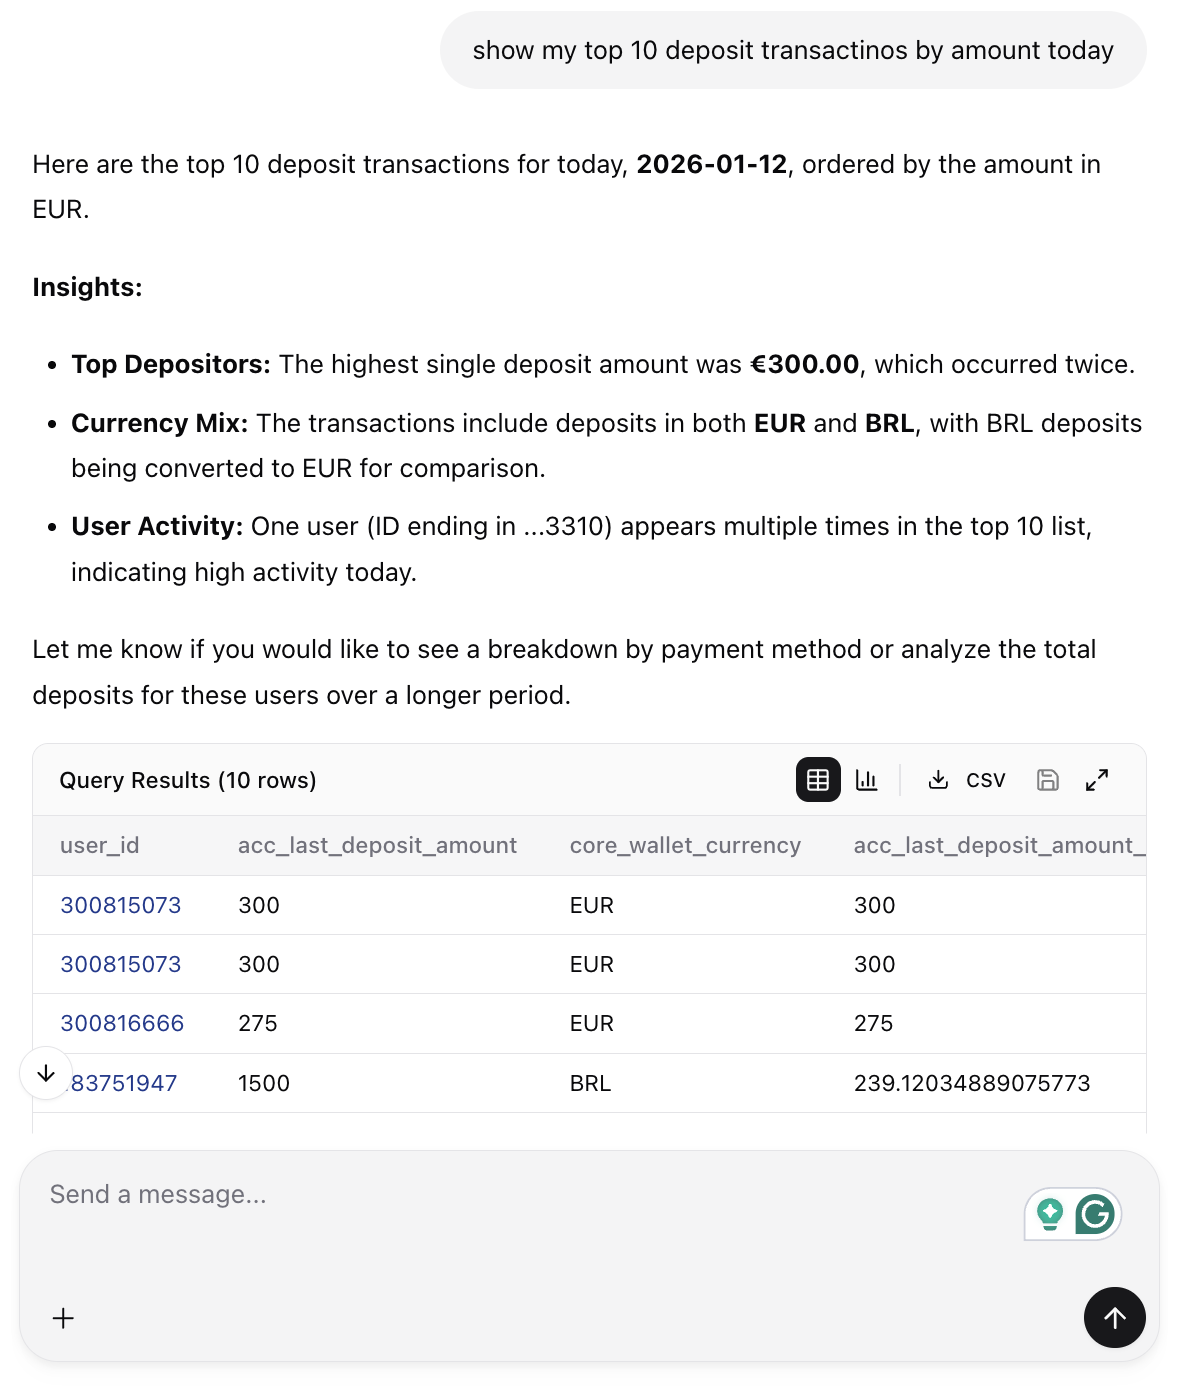Viewport: 1188px width, 1390px height.
Task: Click the plus attachment button
Action: point(63,1318)
